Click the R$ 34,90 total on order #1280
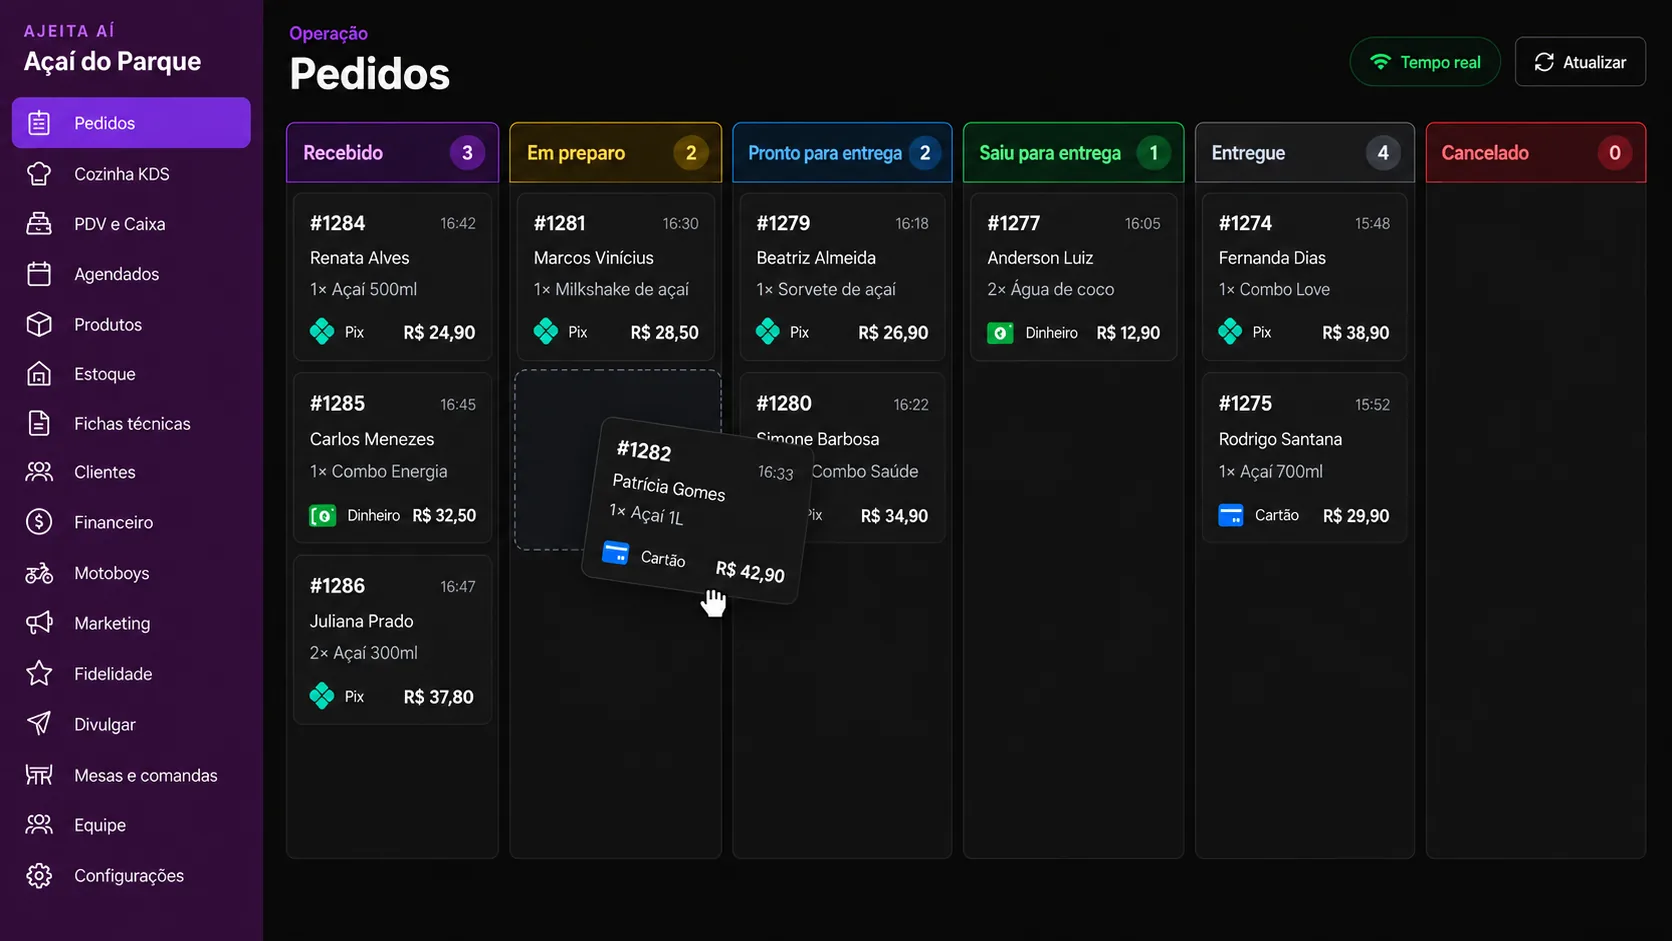Image resolution: width=1672 pixels, height=941 pixels. click(x=894, y=516)
